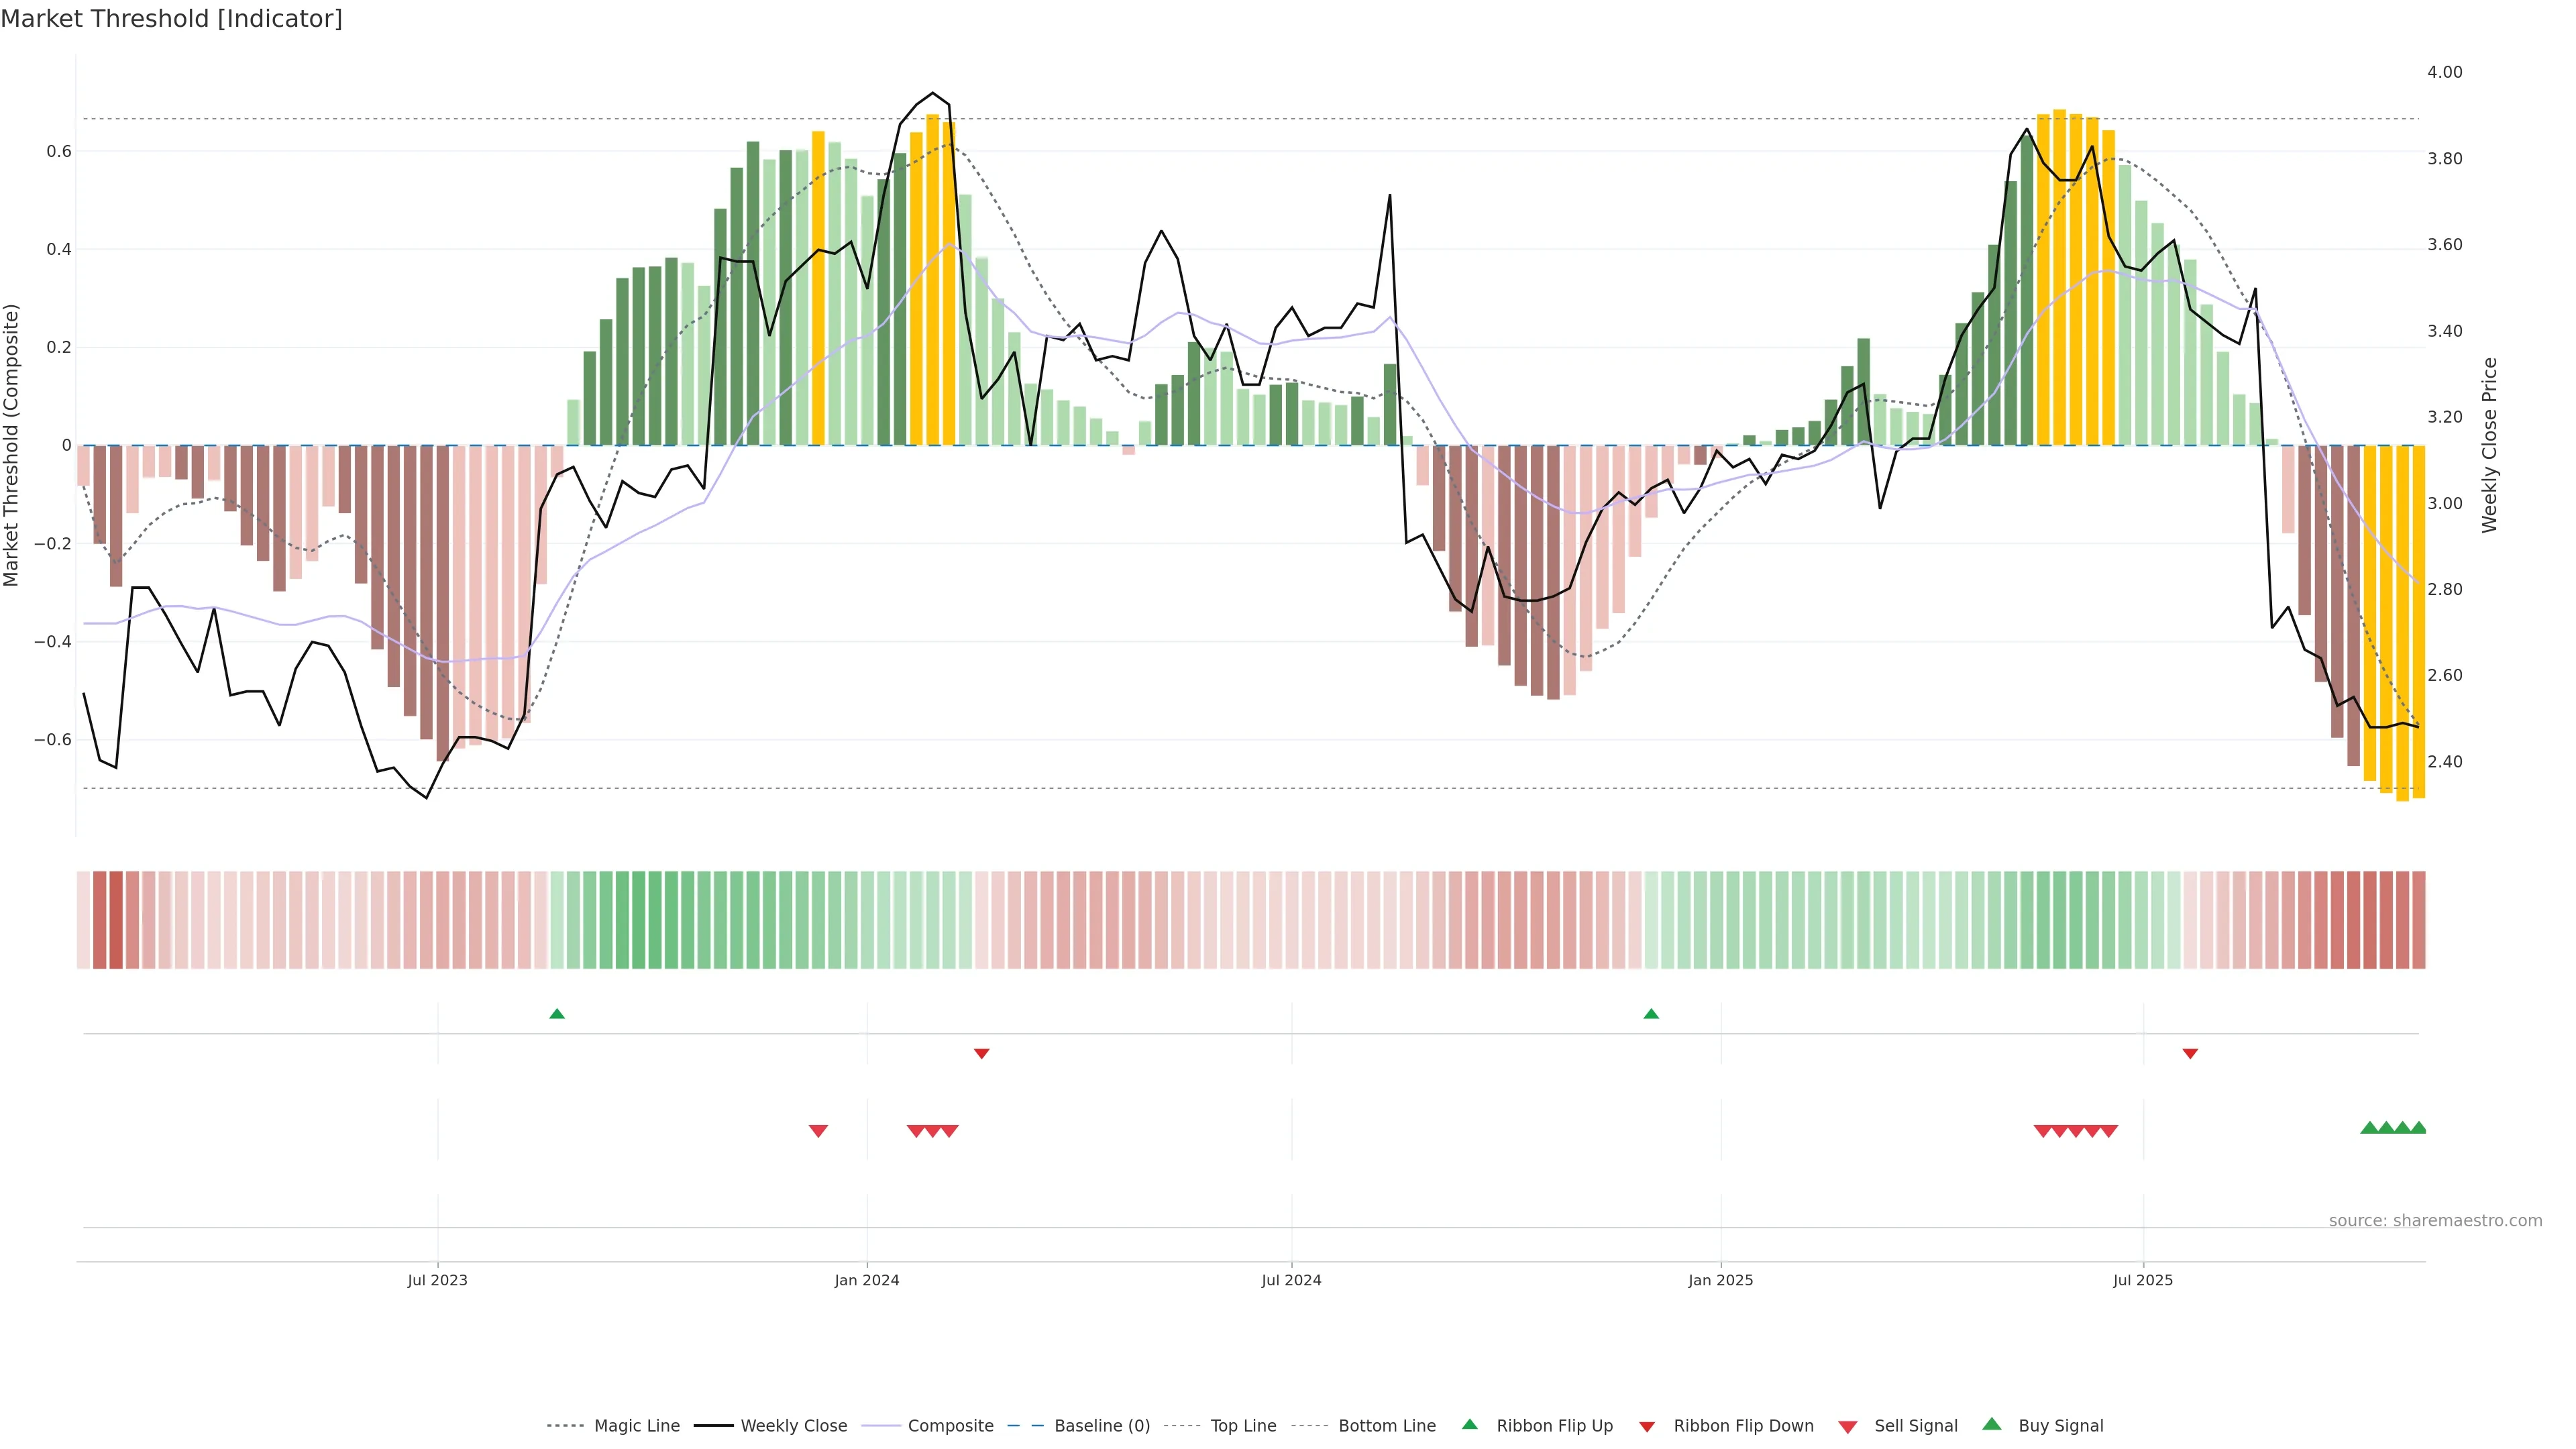Click the Jul 2024 axis label
The image size is (2576, 1449).
pos(1291,1280)
